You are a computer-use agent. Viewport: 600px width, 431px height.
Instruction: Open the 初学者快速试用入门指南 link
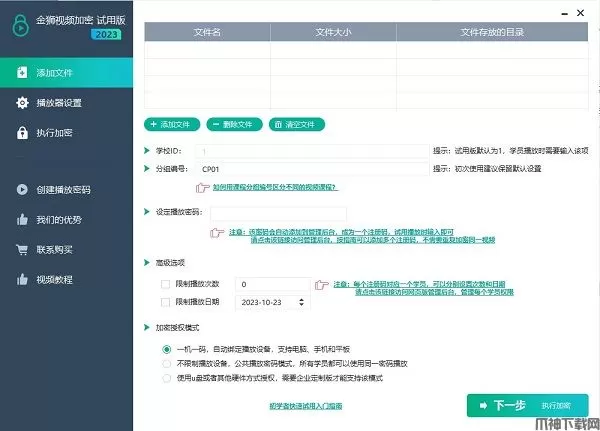305,406
